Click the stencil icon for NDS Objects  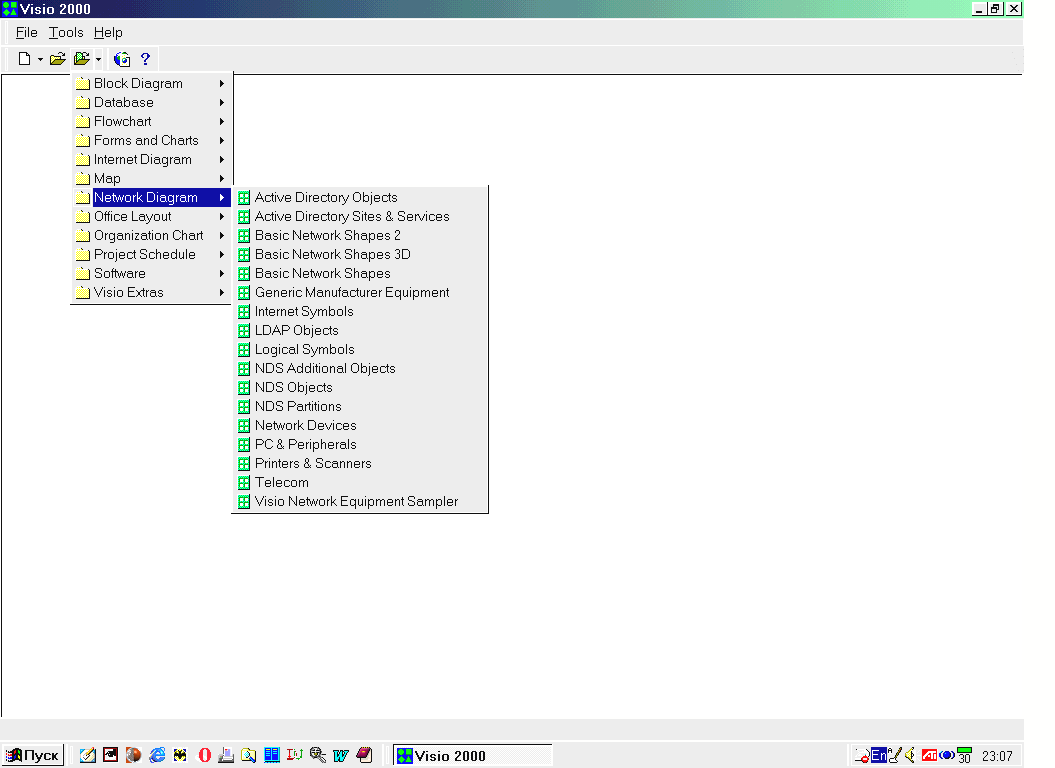[244, 388]
